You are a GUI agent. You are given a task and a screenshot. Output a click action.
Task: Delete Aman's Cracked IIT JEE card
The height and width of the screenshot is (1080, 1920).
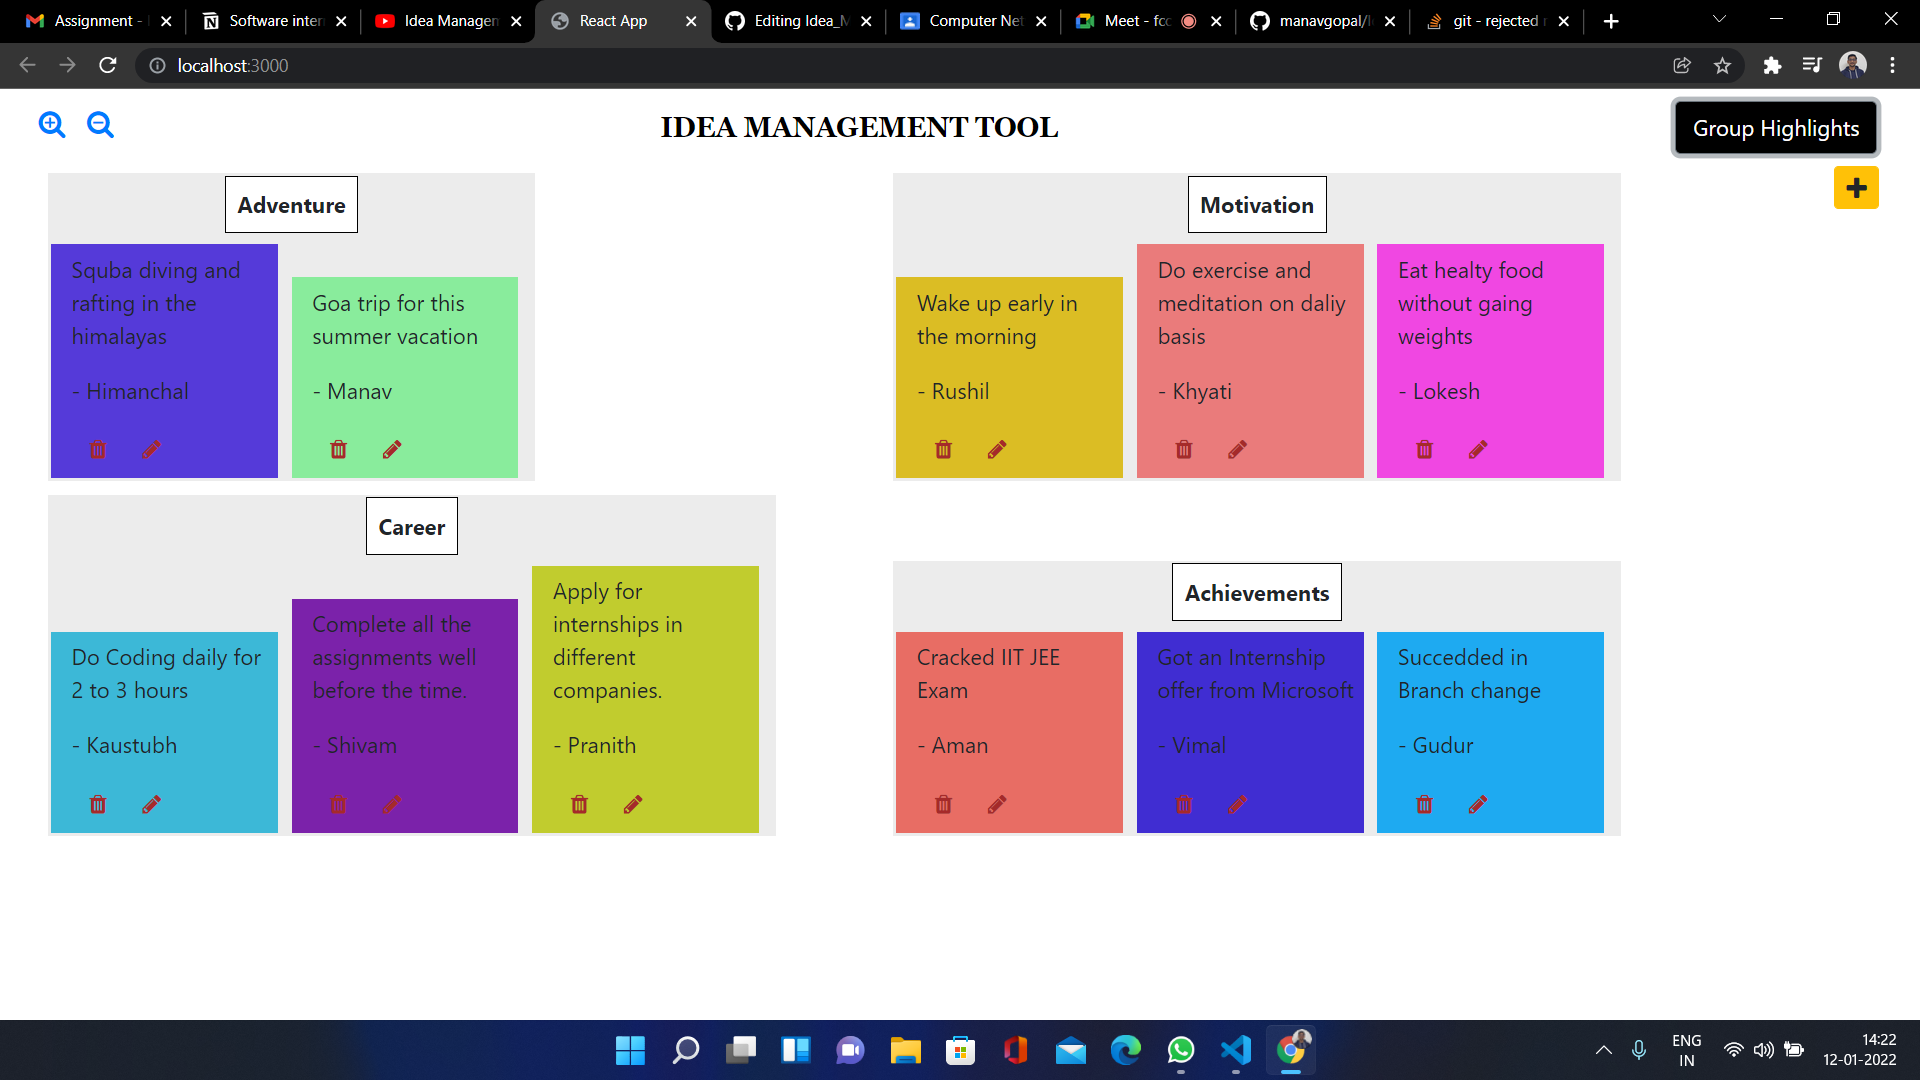[x=943, y=804]
